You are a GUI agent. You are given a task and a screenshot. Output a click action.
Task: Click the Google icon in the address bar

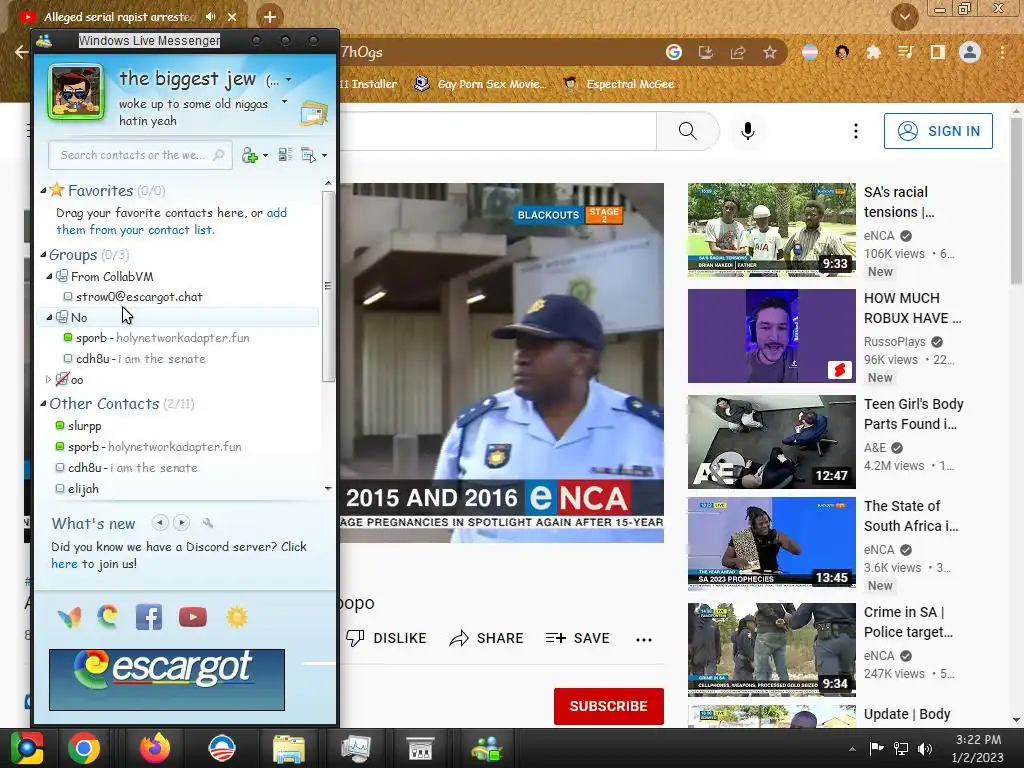(x=674, y=52)
